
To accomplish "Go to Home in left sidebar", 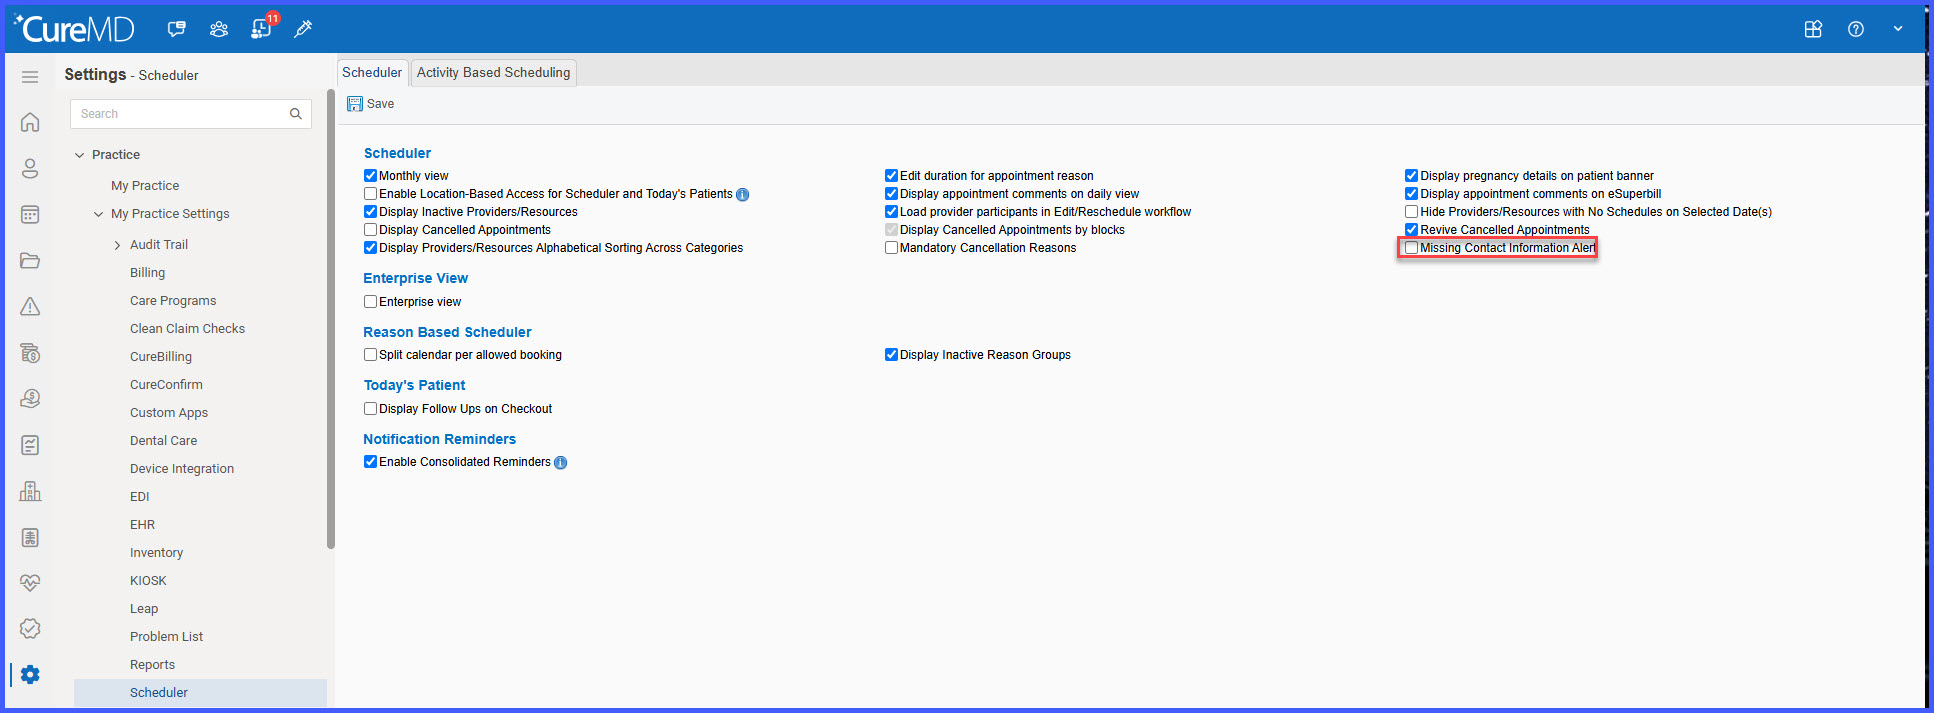I will click(30, 122).
